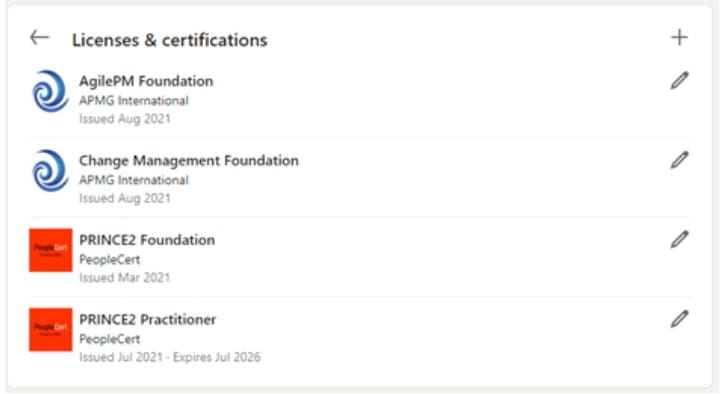Open APMG logo beside Change Management Foundation
This screenshot has height=394, width=720.
[51, 170]
